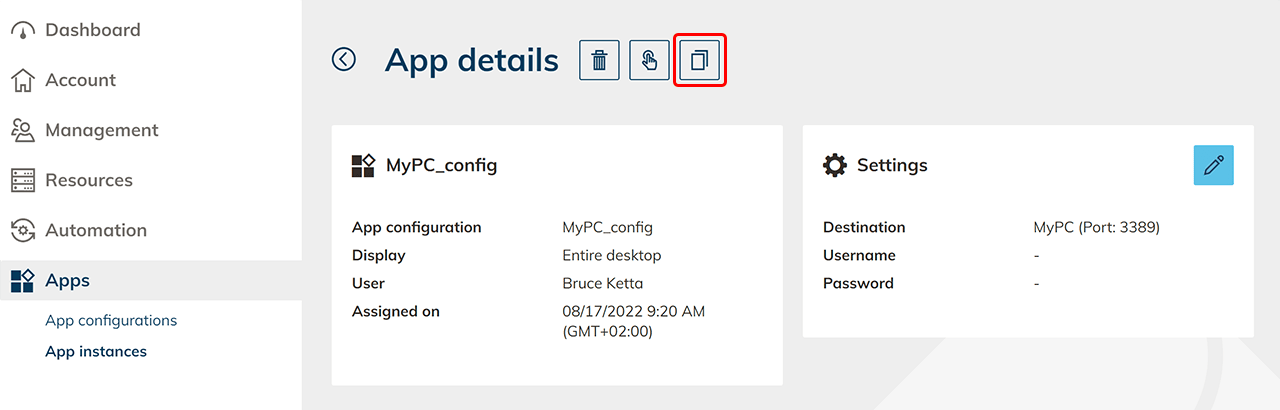Open the Dashboard menu item

coord(93,30)
